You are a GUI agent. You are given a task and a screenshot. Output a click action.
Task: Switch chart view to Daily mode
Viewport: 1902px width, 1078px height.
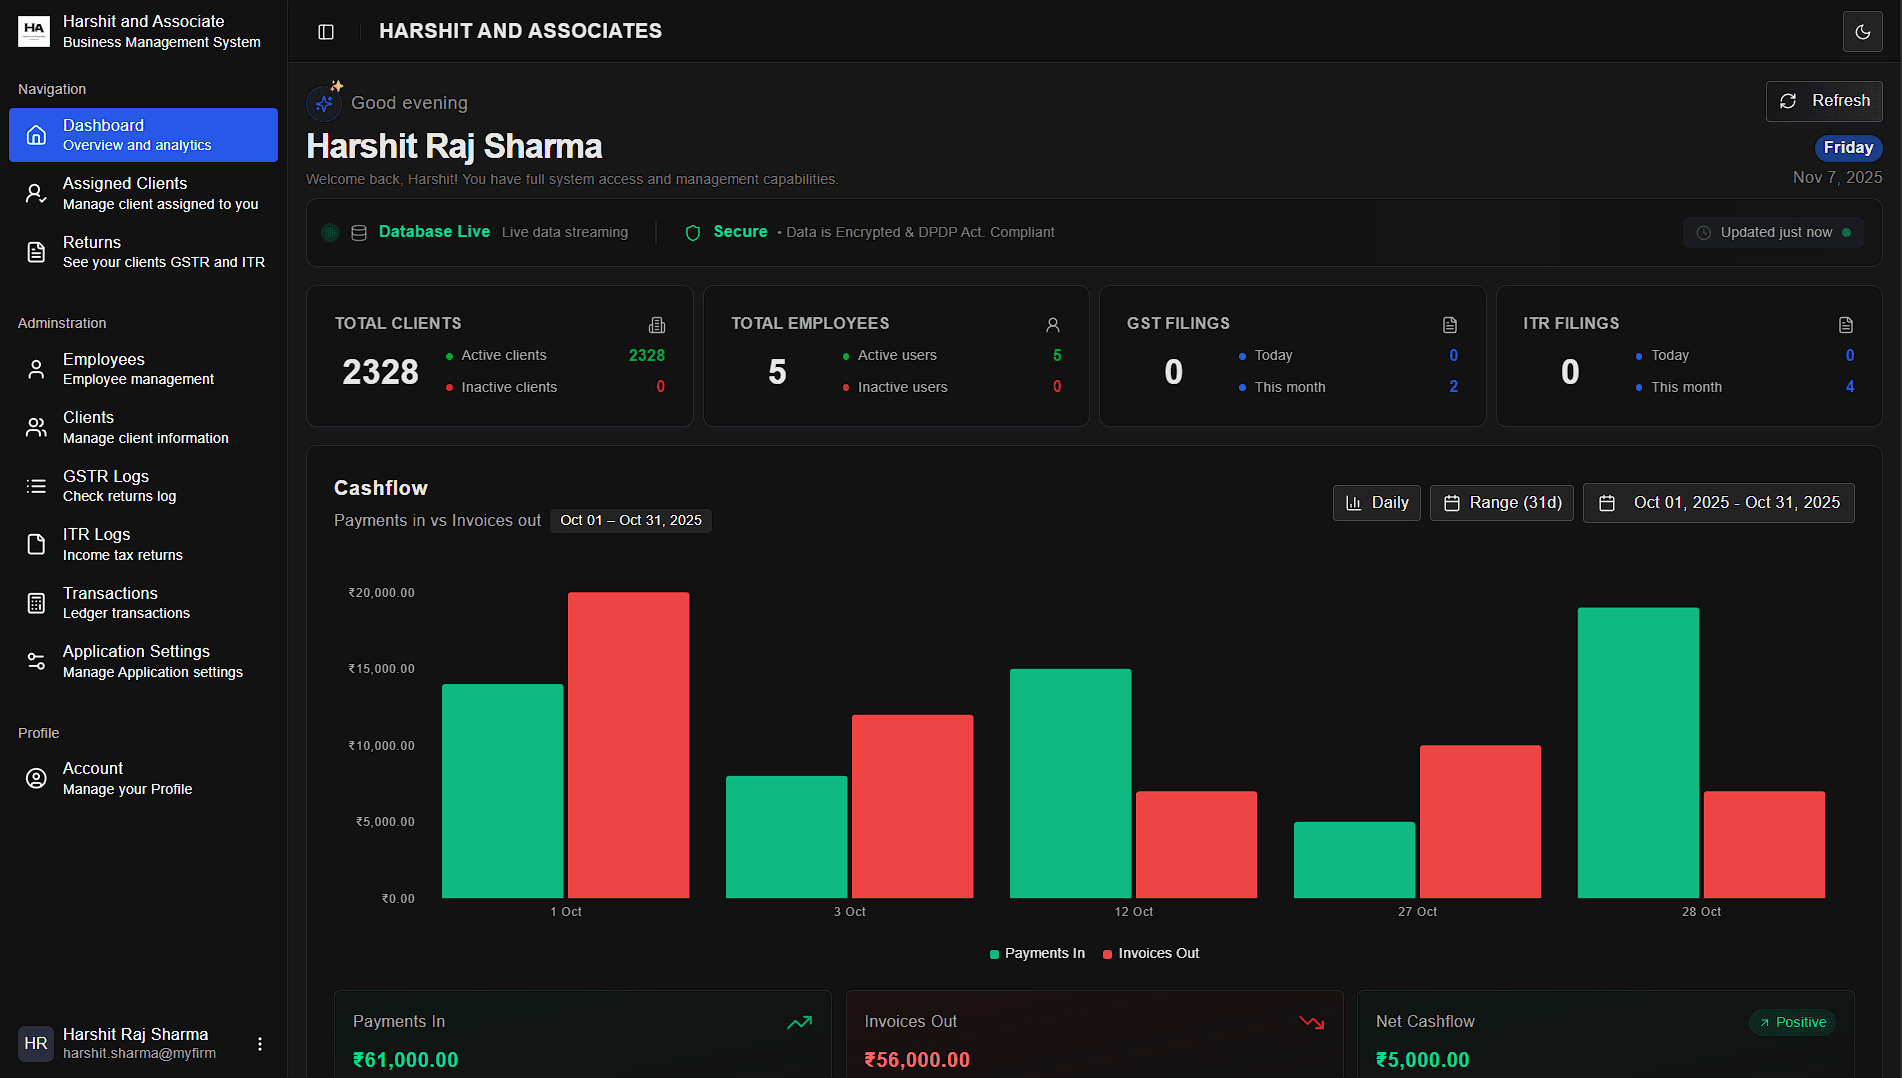(1377, 503)
